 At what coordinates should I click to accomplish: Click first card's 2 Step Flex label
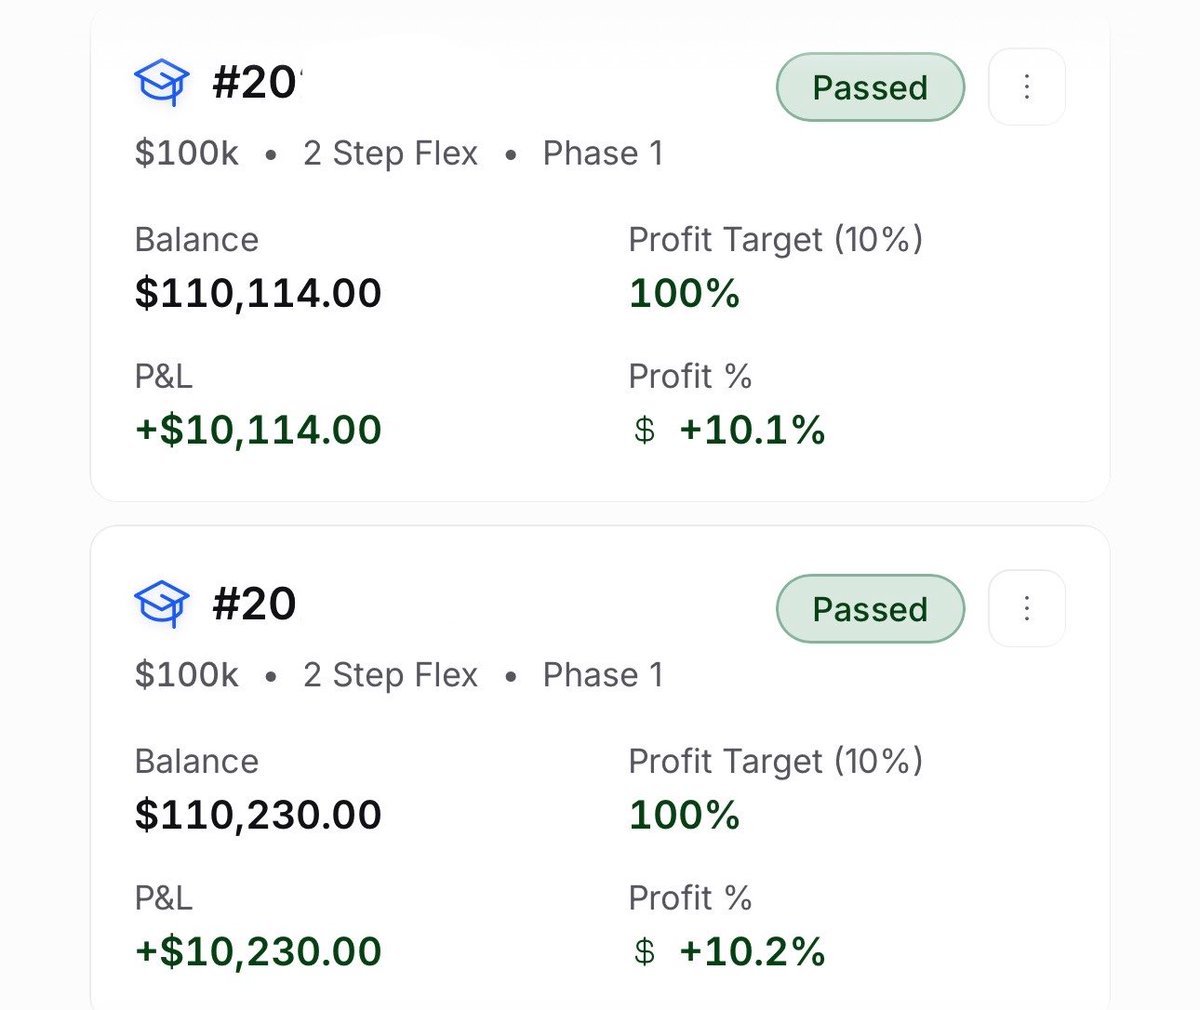coord(391,154)
